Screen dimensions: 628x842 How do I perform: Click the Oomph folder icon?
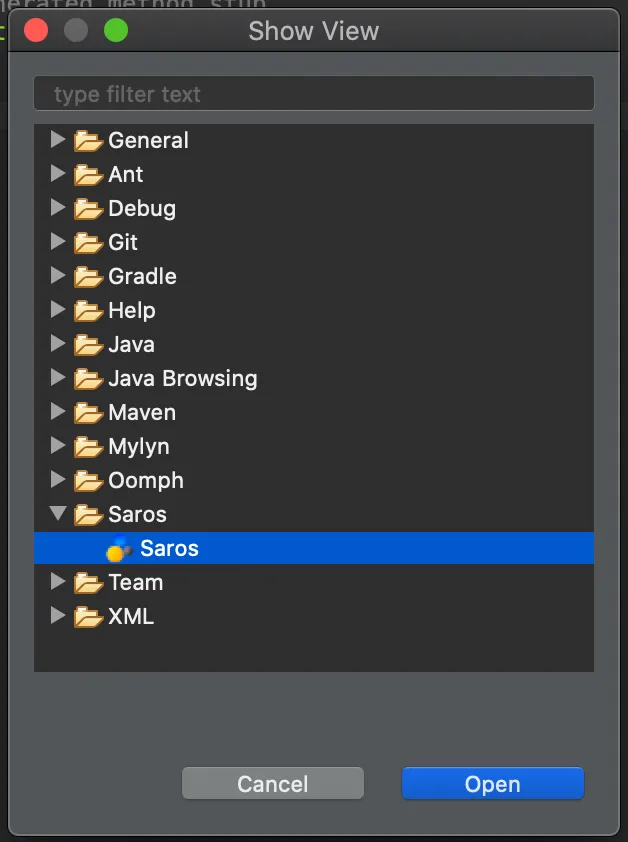89,481
